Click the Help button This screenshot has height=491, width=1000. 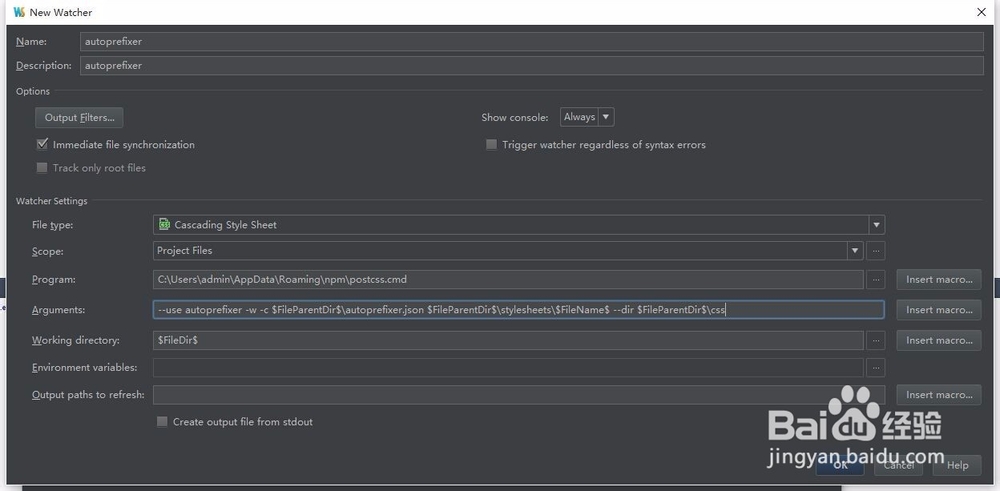click(957, 465)
